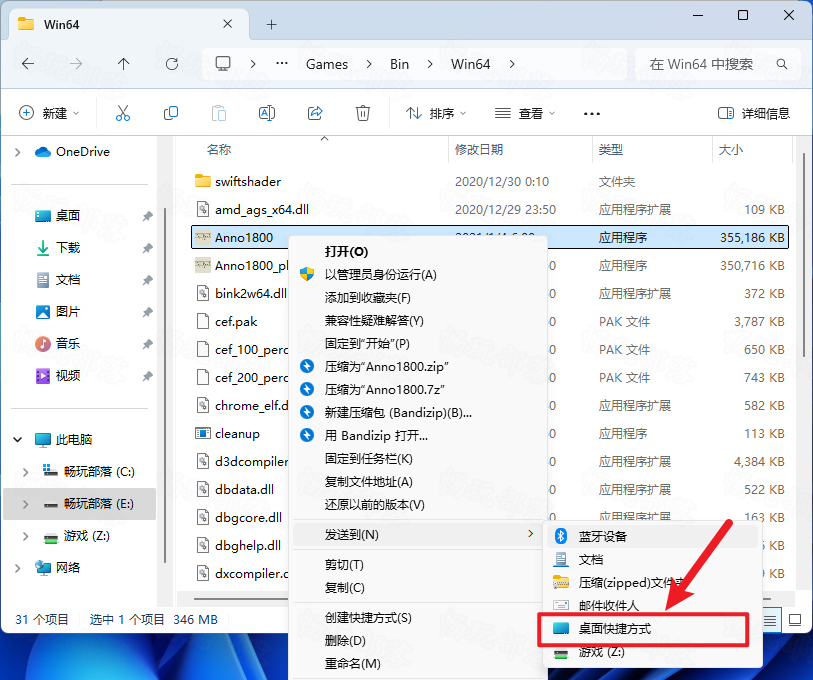
Task: Open 音乐 in quick access
Action: 68,343
